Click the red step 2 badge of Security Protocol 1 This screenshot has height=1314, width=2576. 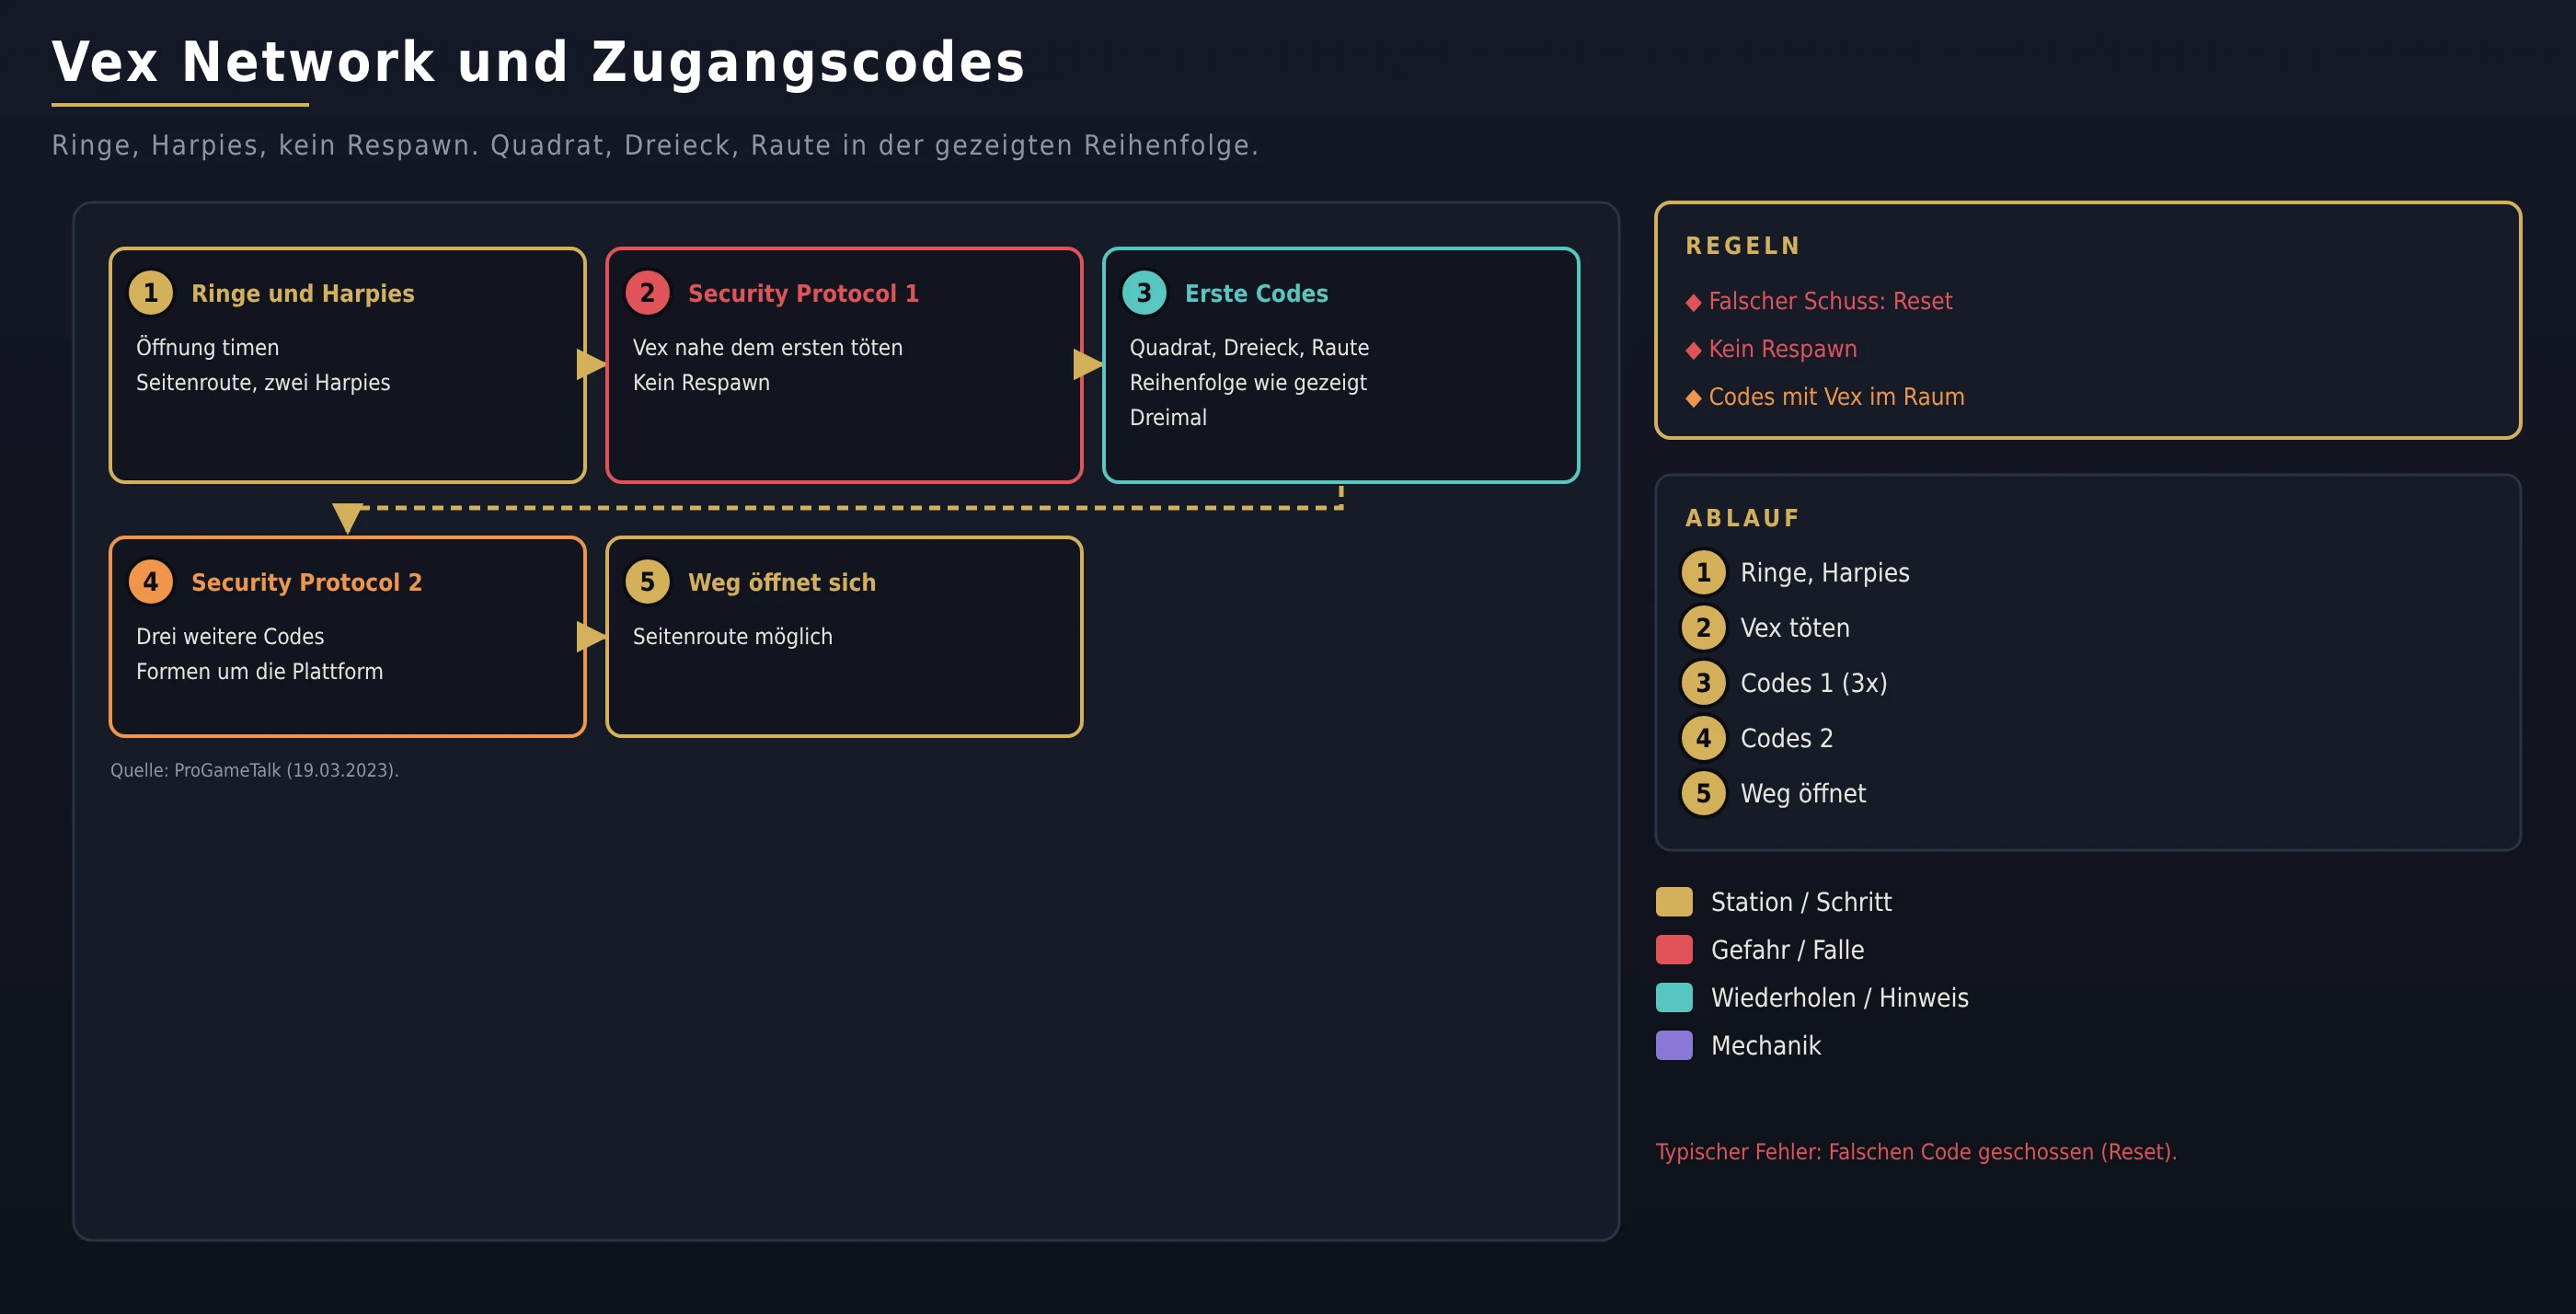point(647,293)
